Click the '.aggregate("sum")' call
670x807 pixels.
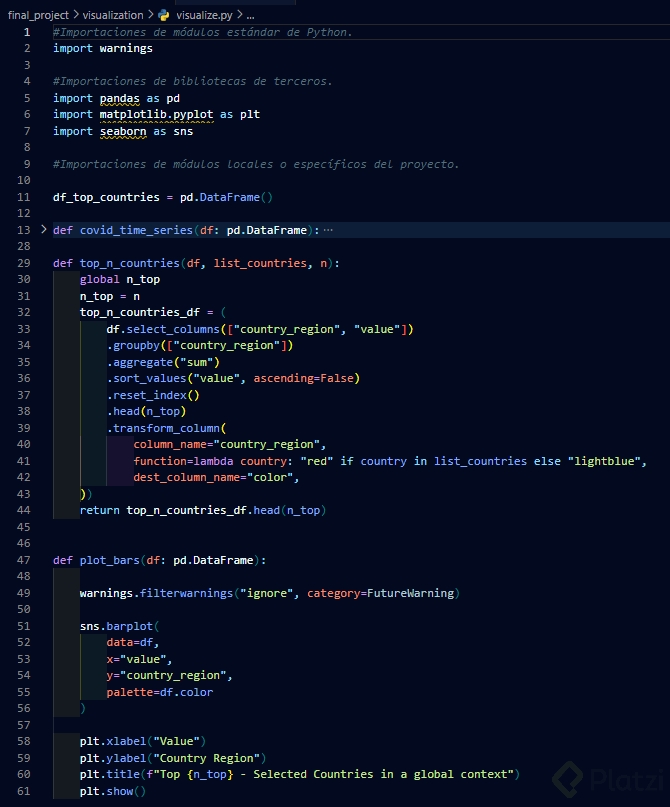tap(164, 362)
